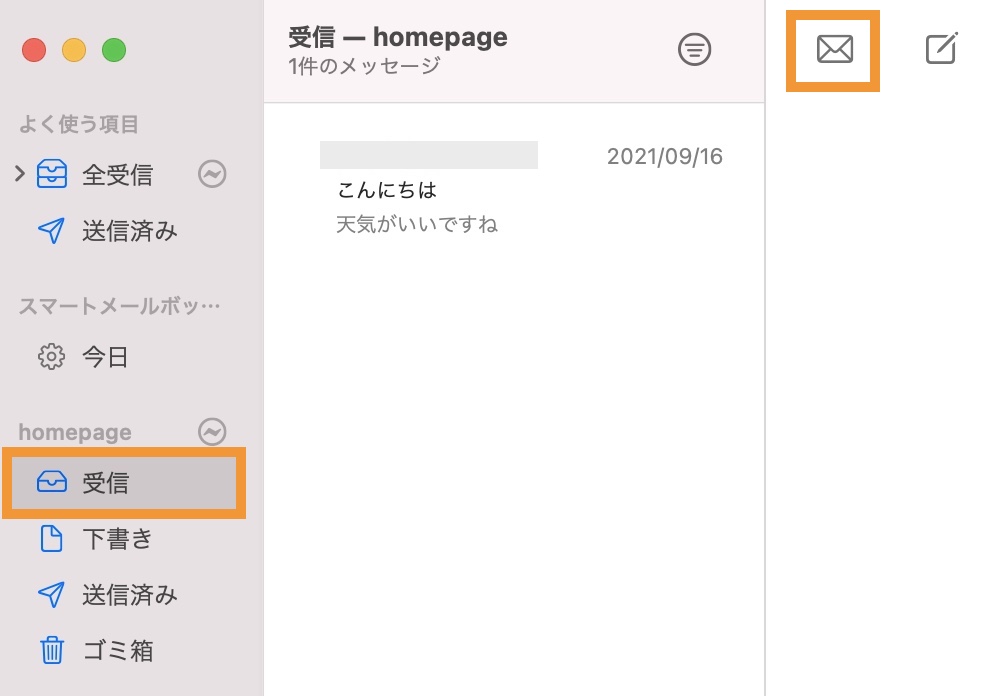Open 送信済み under favorites
996x696 pixels.
129,231
